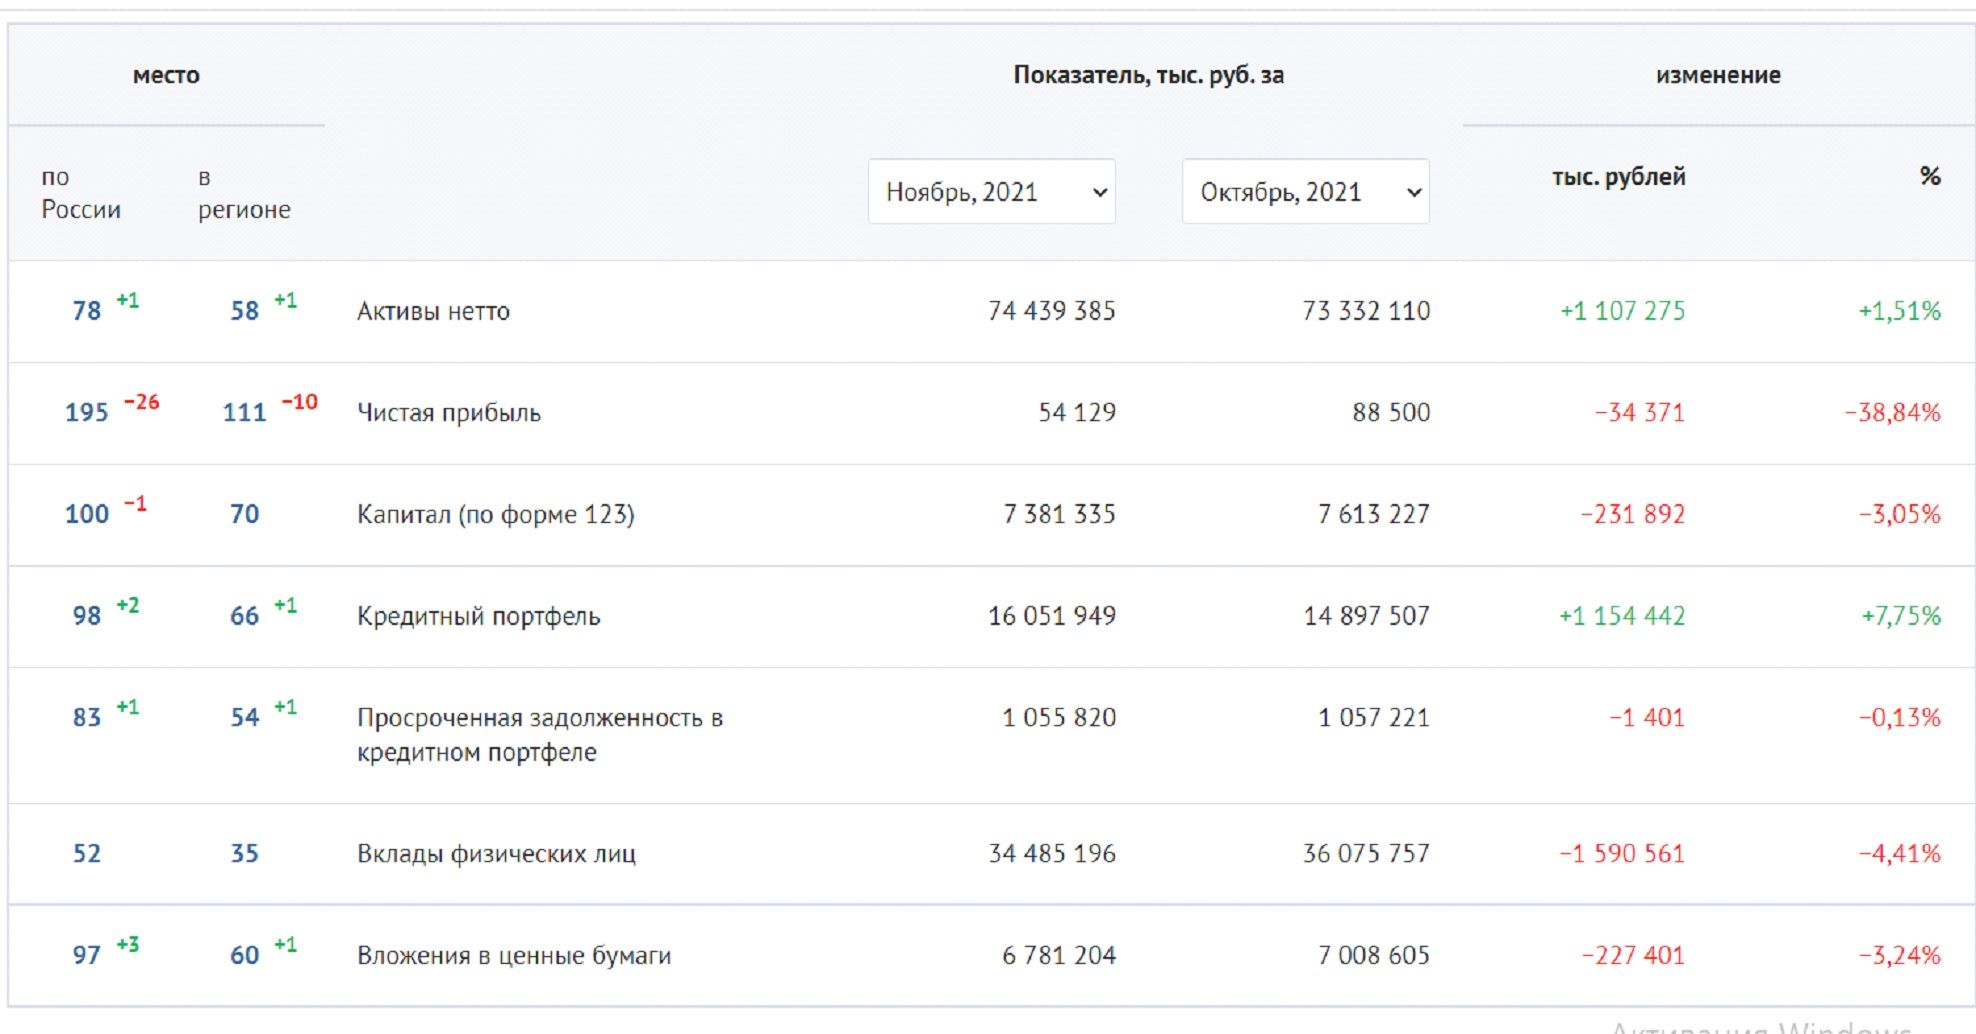Click the percent change −3,05%
The image size is (1976, 1034).
point(1900,514)
